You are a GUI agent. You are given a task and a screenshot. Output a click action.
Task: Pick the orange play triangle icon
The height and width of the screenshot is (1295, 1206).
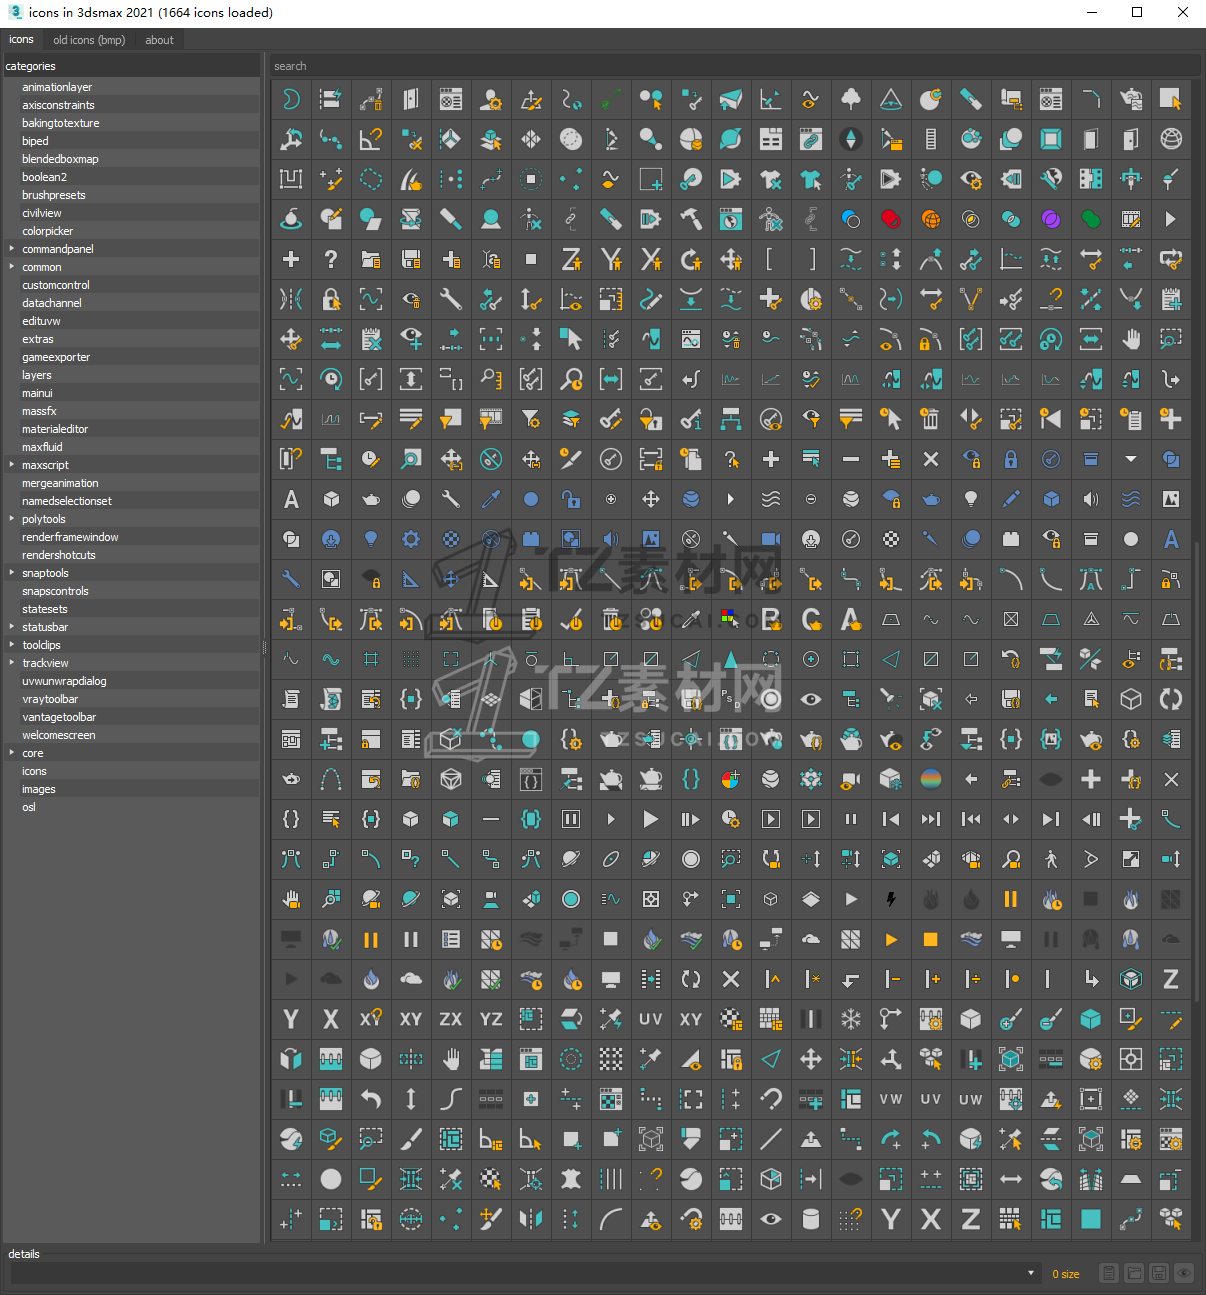(x=891, y=939)
